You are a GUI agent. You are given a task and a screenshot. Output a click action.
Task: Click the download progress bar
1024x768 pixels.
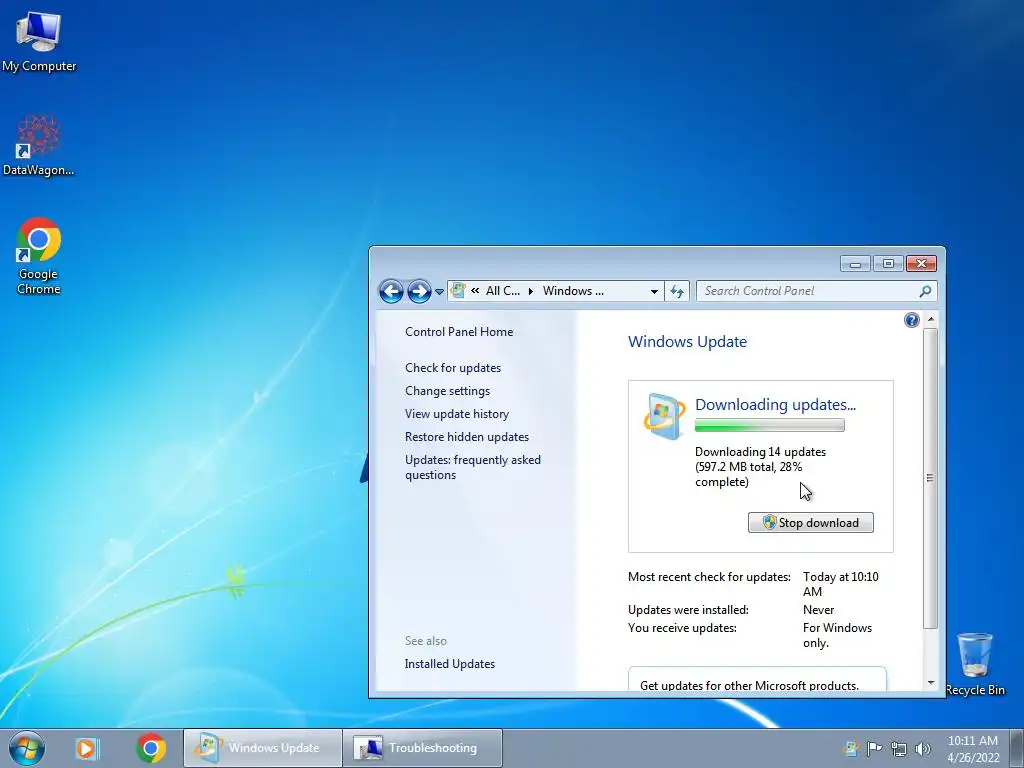tap(769, 425)
